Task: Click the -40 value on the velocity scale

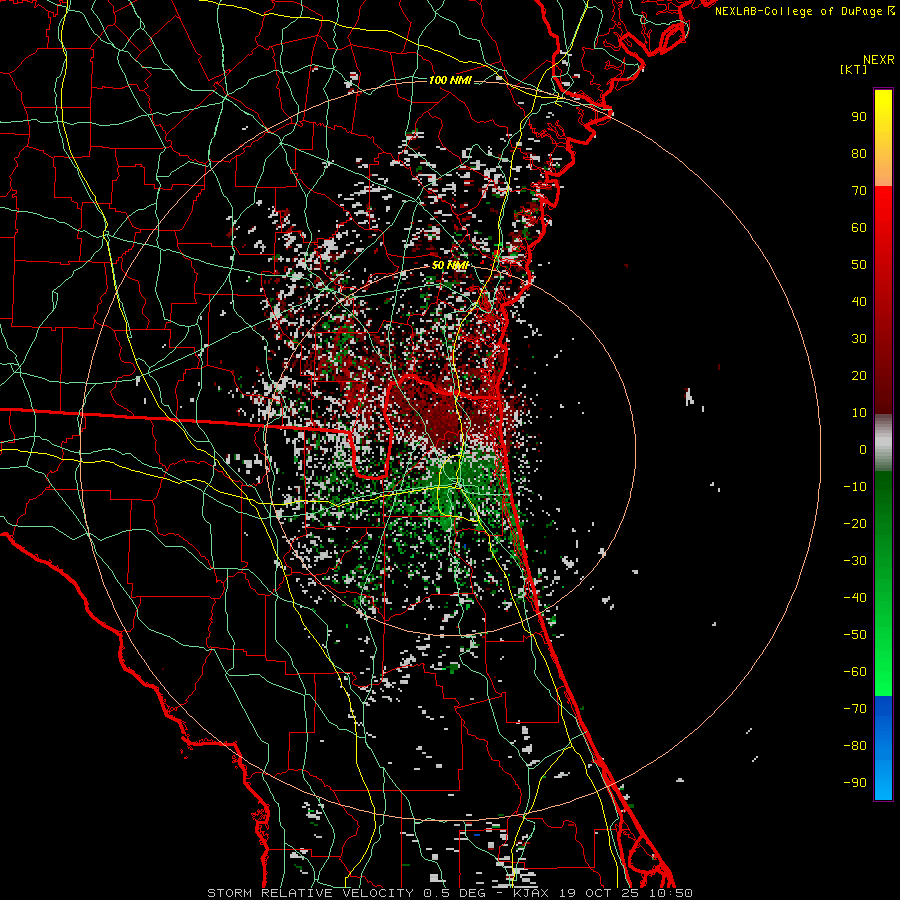Action: [855, 598]
